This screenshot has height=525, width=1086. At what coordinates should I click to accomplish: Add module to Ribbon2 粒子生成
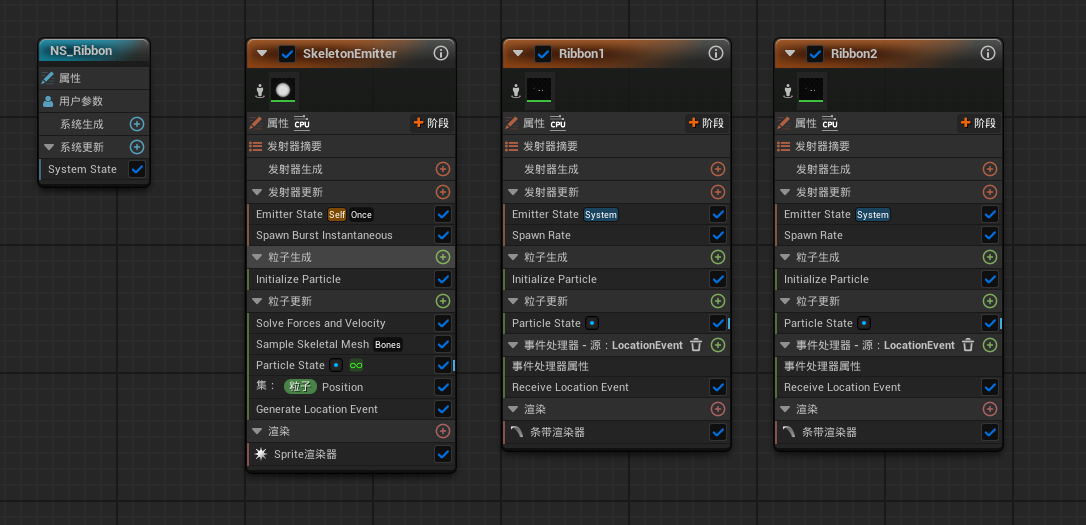(990, 257)
